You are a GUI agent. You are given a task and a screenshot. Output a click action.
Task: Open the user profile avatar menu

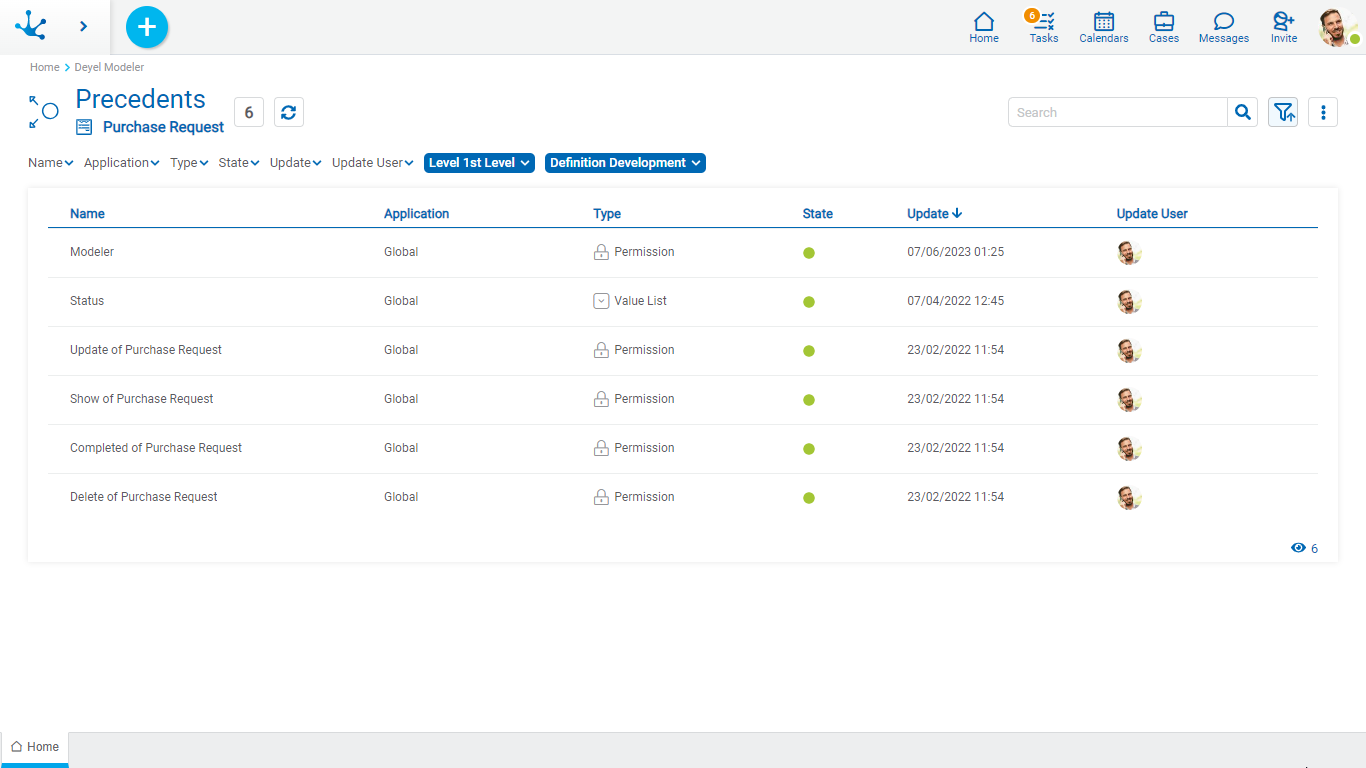tap(1338, 28)
